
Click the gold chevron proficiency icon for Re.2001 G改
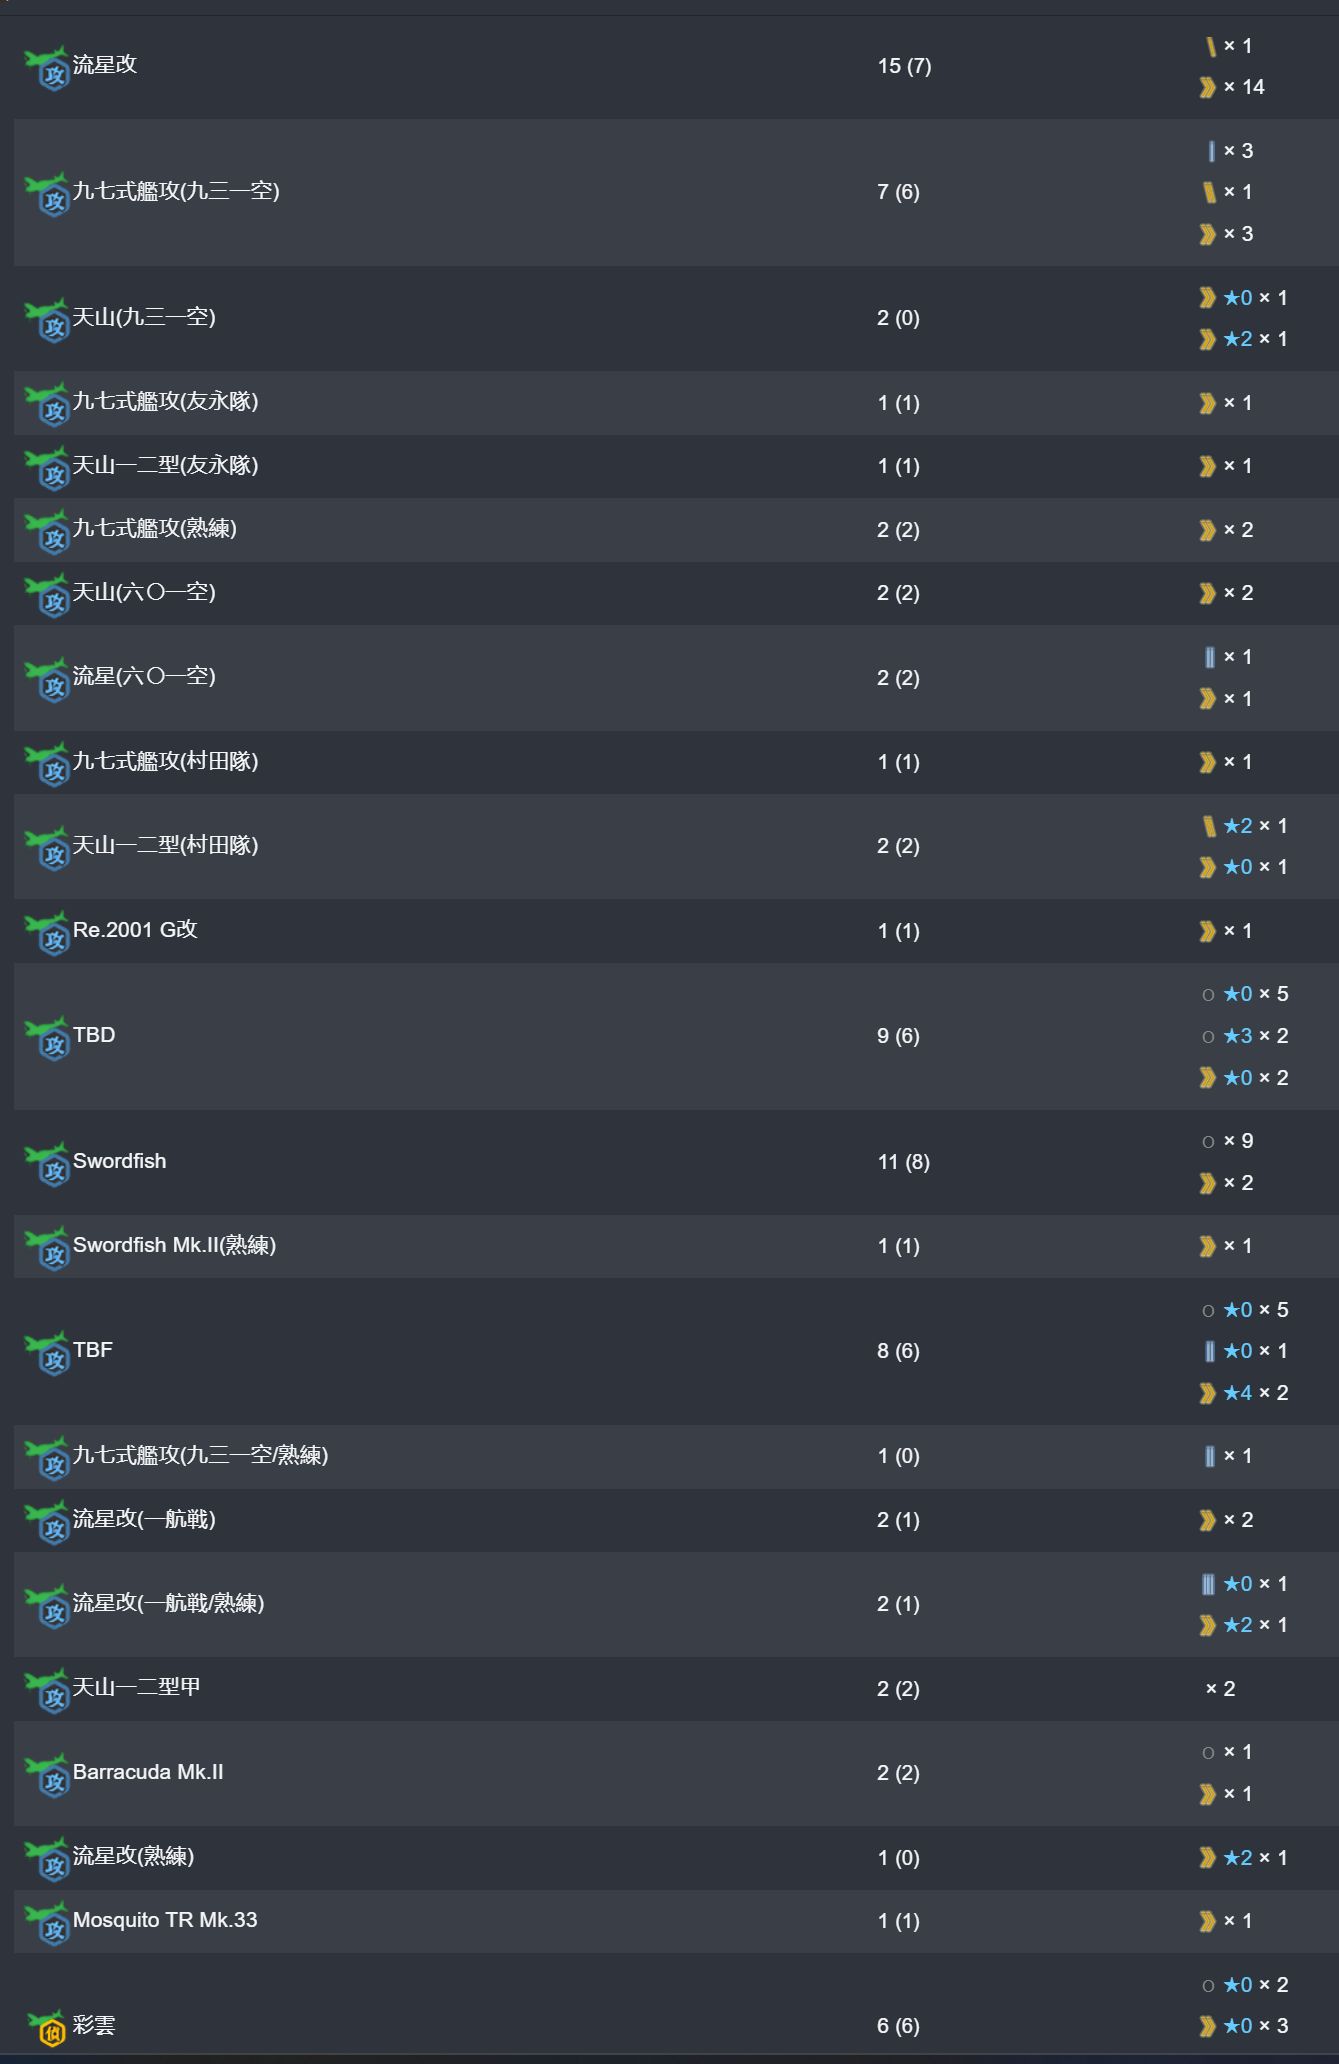[x=1207, y=931]
